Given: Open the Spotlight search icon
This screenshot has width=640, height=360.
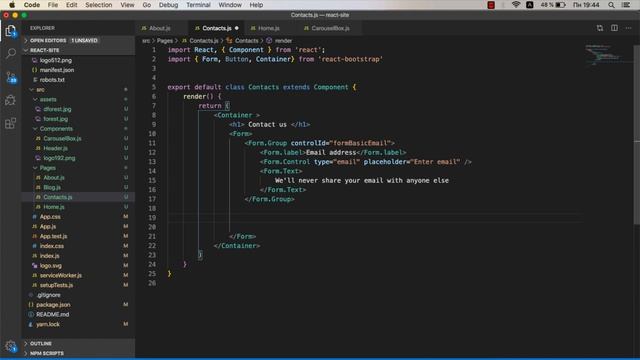Looking at the screenshot, I should [611, 5].
